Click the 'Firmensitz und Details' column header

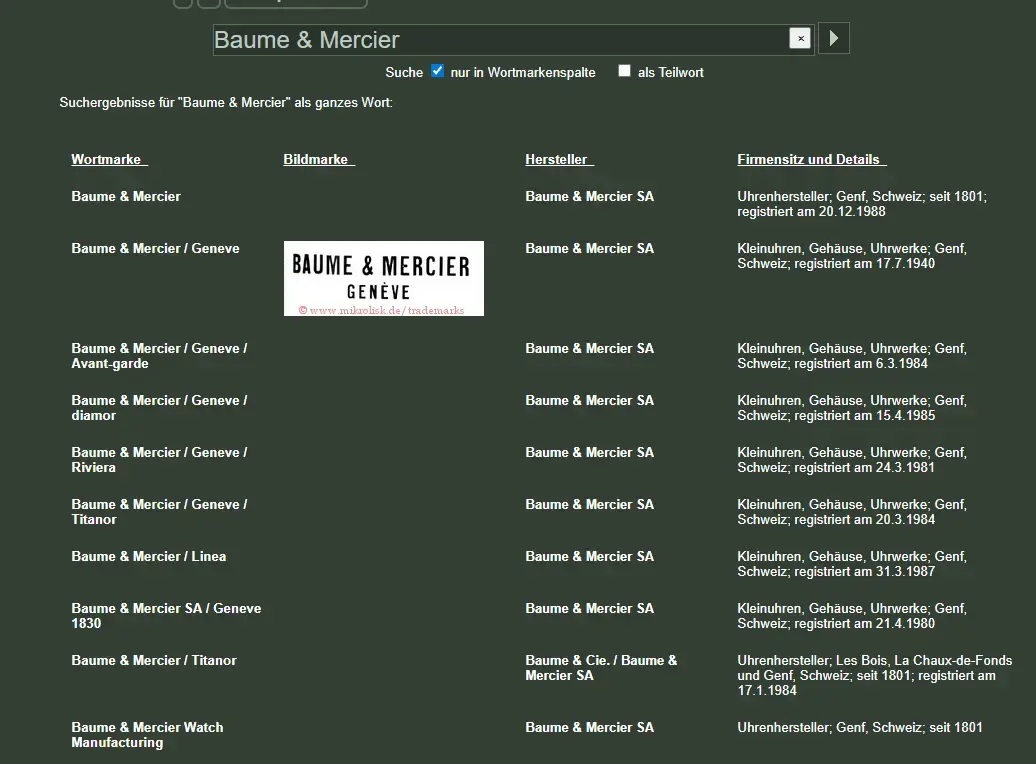pos(811,160)
